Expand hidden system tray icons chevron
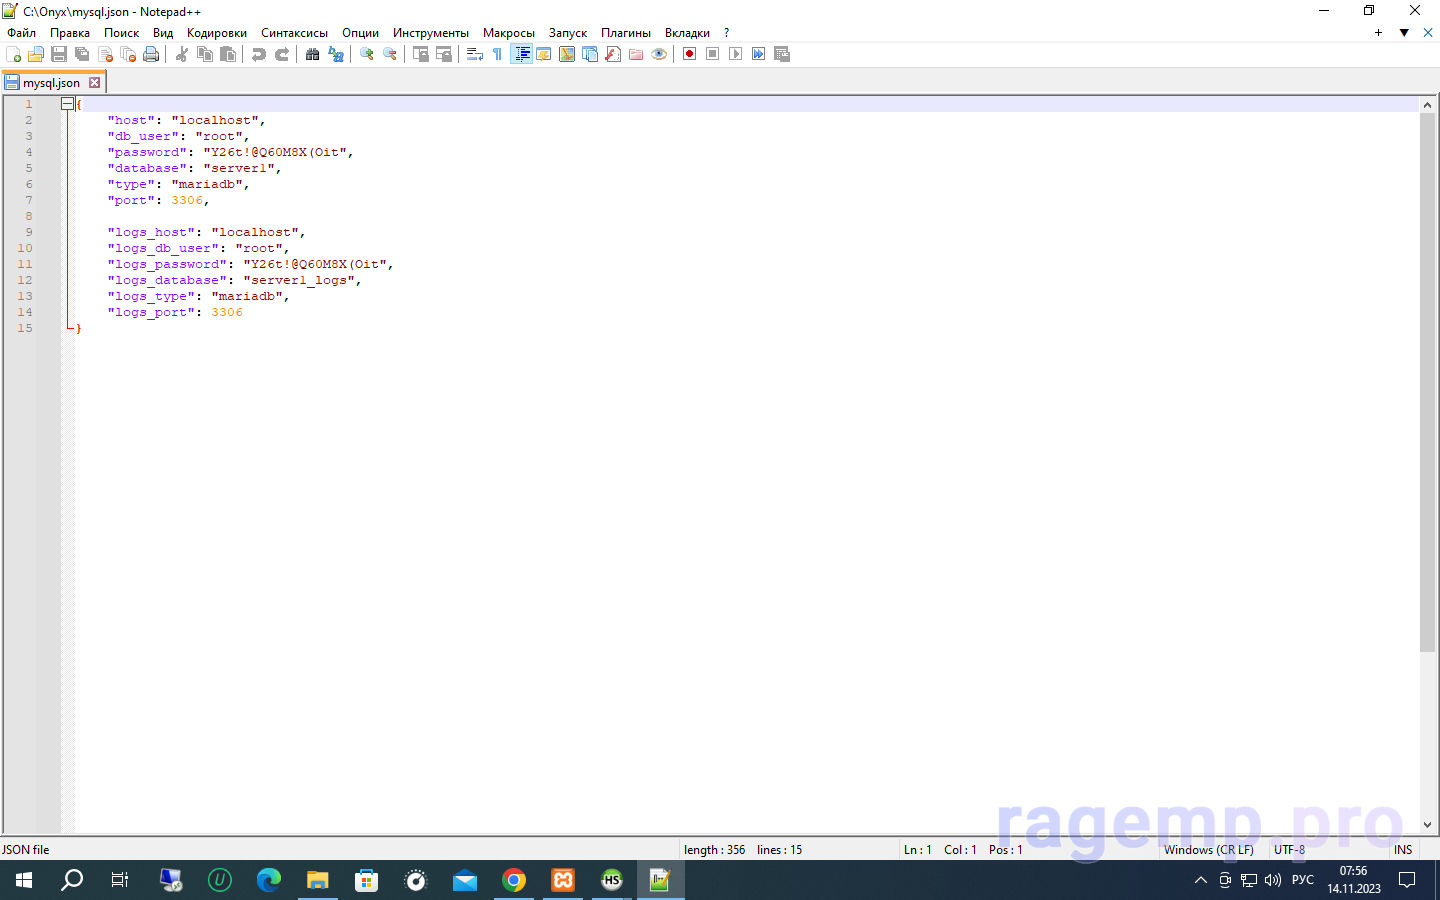Image resolution: width=1440 pixels, height=900 pixels. pos(1201,880)
